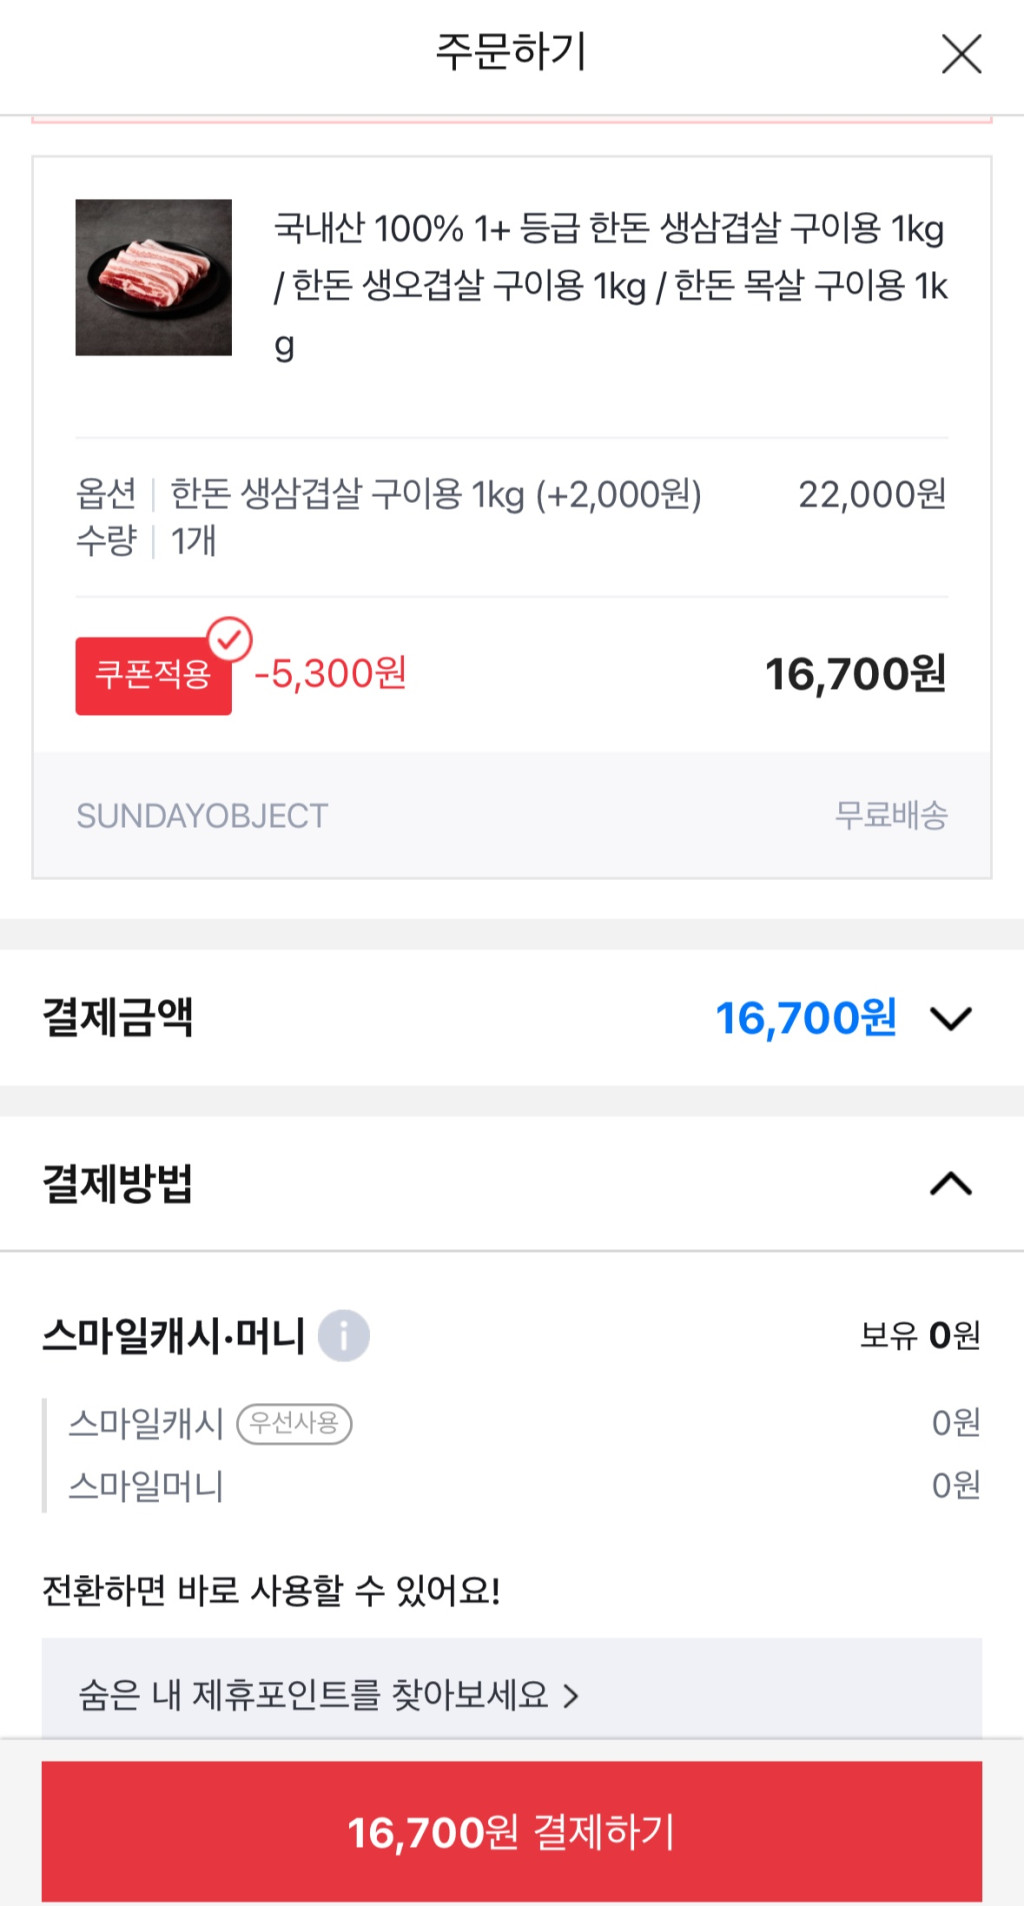
Task: Collapse the 결제방법 section chevron
Action: coord(950,1184)
